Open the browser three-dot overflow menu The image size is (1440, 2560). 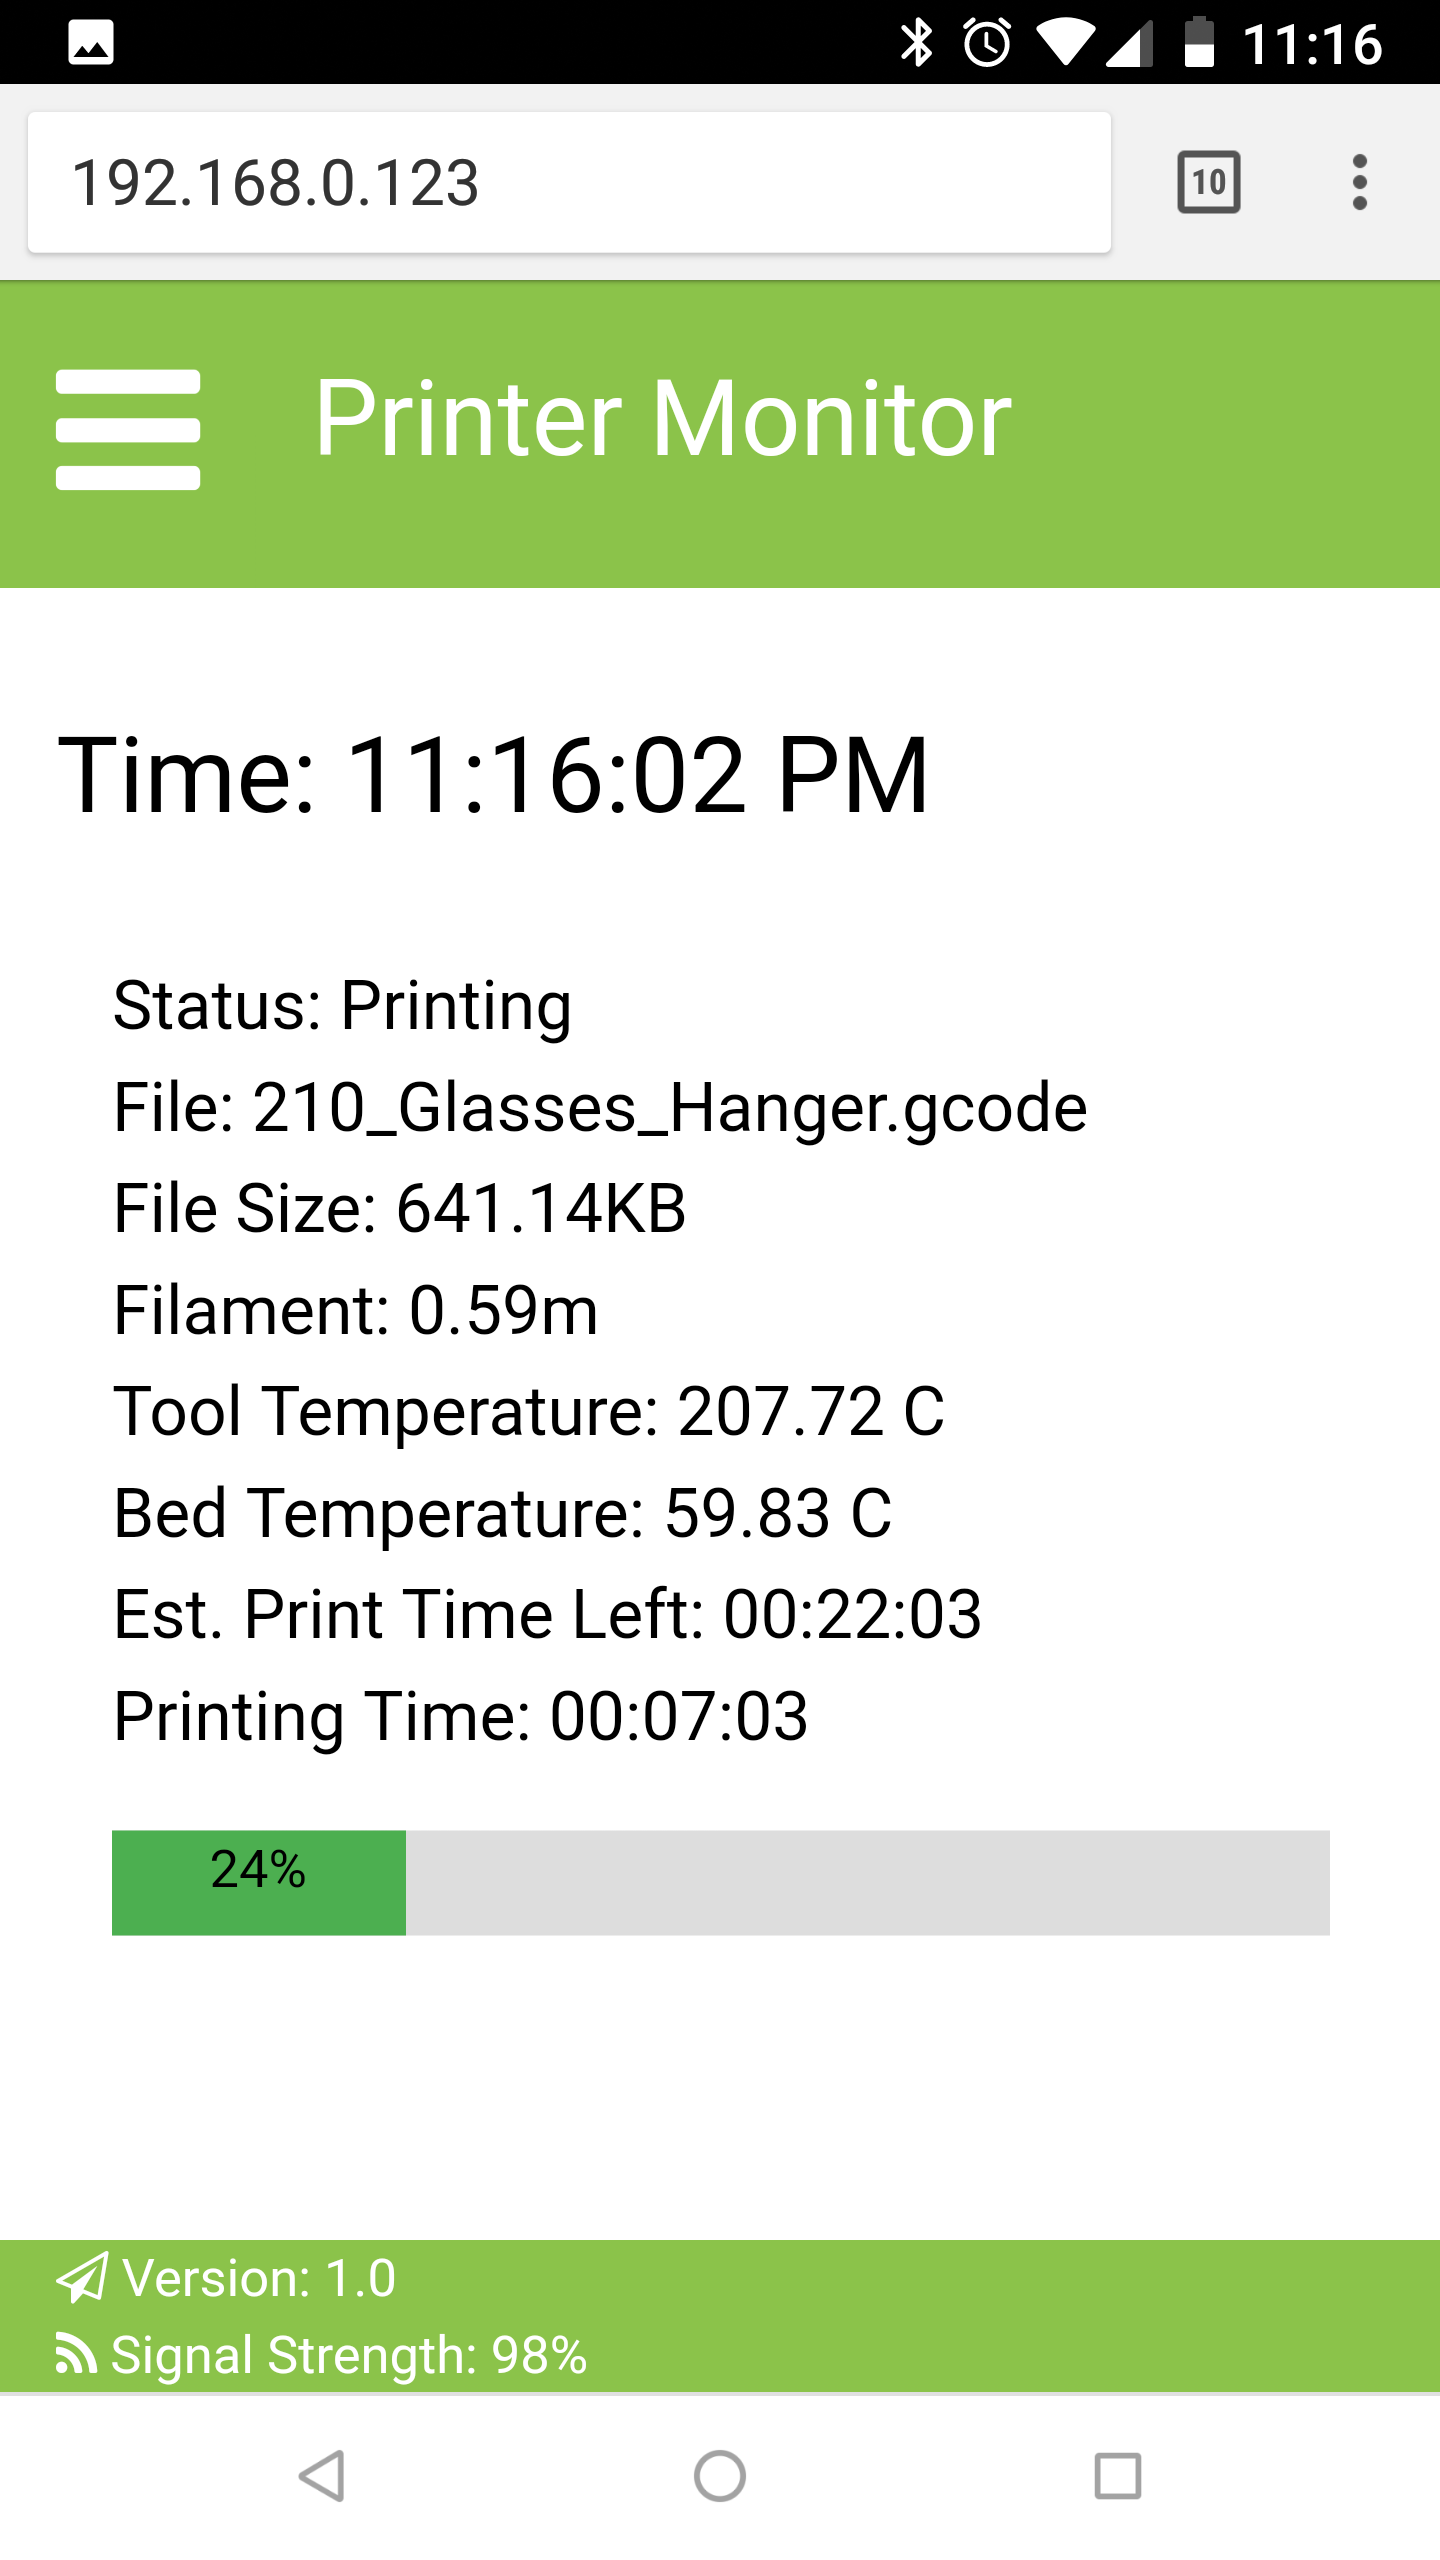click(x=1359, y=182)
